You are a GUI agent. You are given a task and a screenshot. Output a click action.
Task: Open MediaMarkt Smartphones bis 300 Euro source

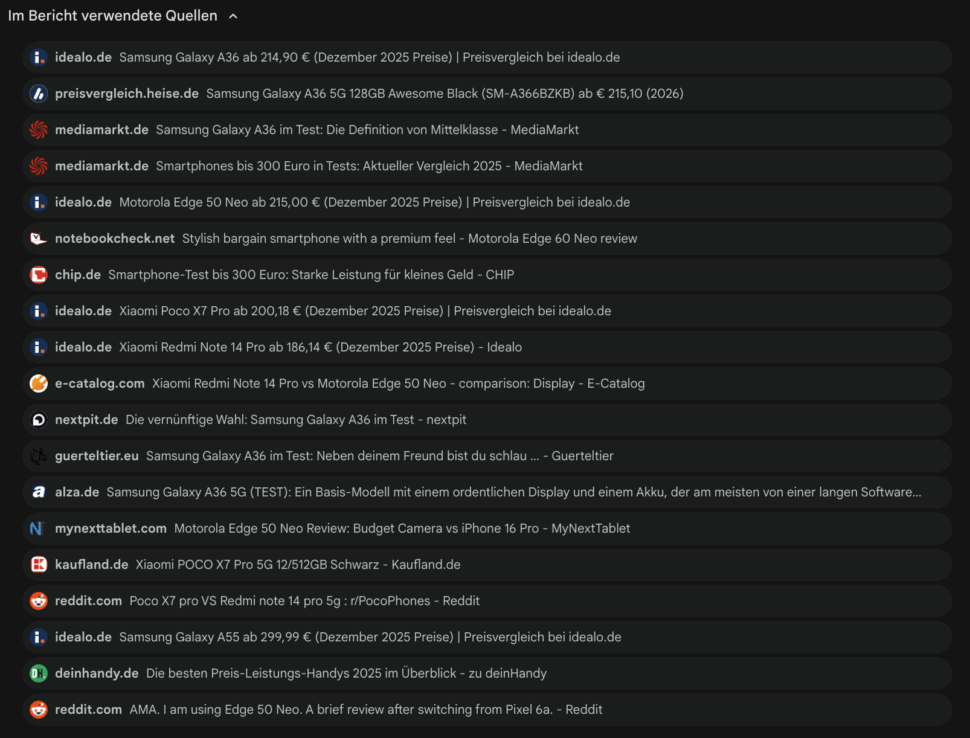(369, 166)
